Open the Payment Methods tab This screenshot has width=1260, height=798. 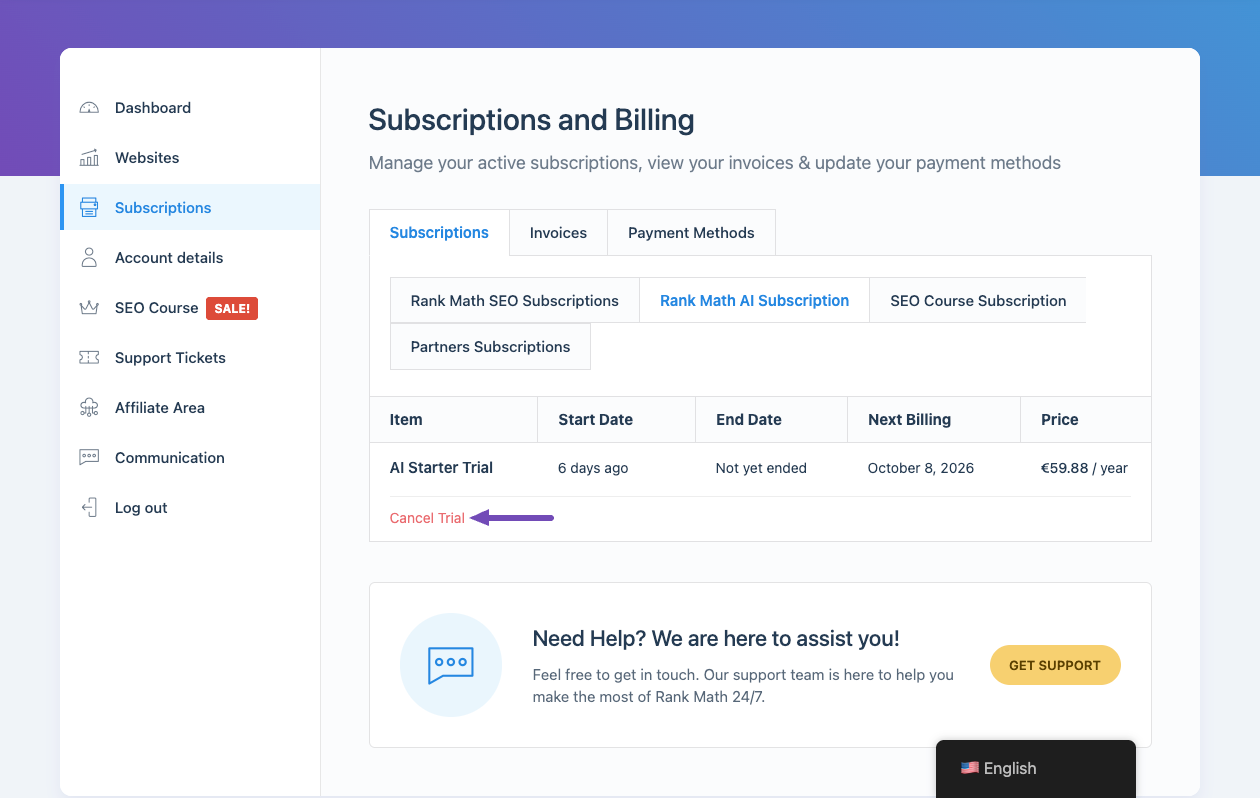pyautogui.click(x=691, y=232)
